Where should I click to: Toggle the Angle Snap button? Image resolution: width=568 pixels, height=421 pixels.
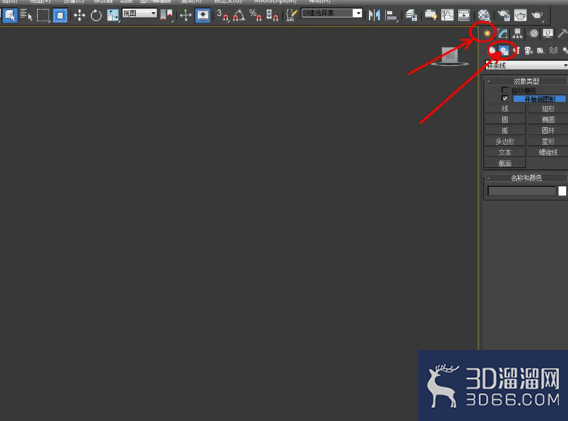pos(239,15)
